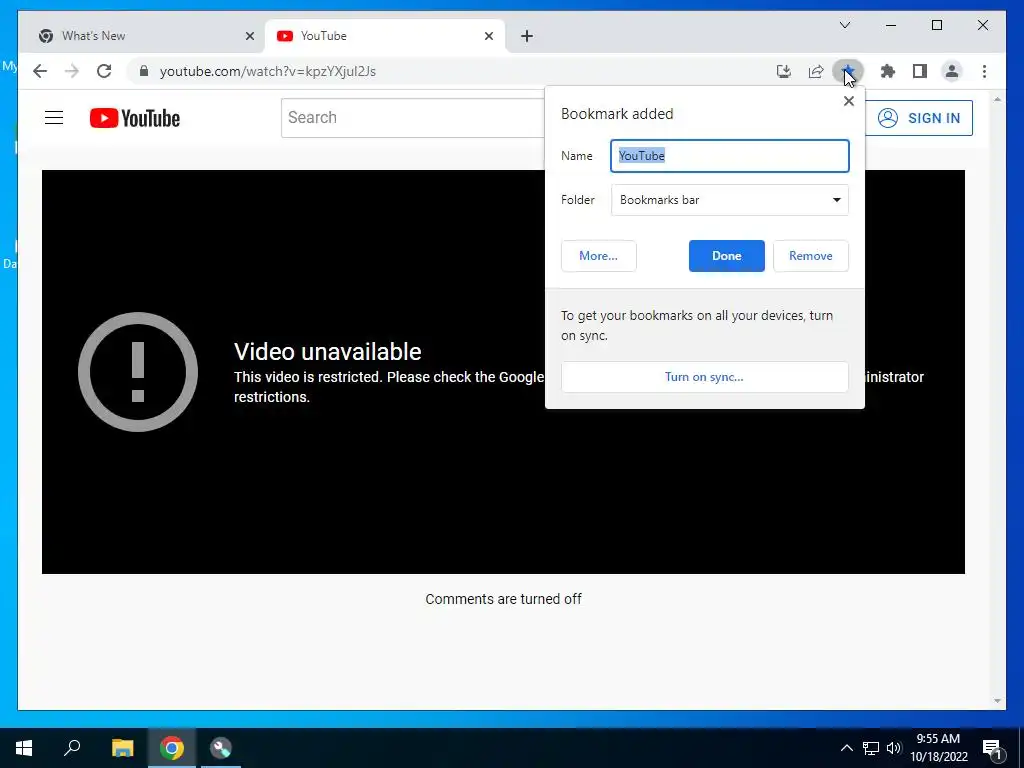Open the YouTube hamburger guide menu
This screenshot has width=1024, height=768.
54,118
